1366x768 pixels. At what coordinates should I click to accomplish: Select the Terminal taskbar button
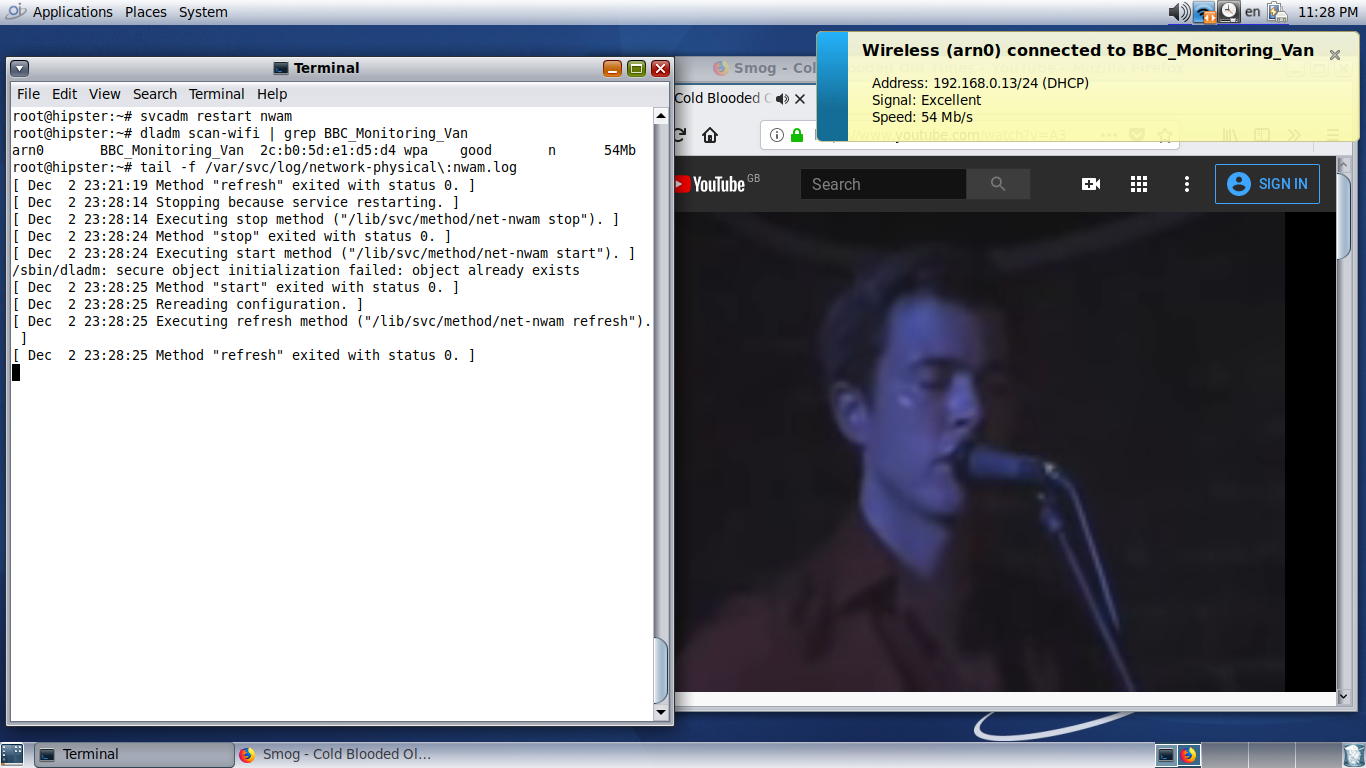click(134, 754)
